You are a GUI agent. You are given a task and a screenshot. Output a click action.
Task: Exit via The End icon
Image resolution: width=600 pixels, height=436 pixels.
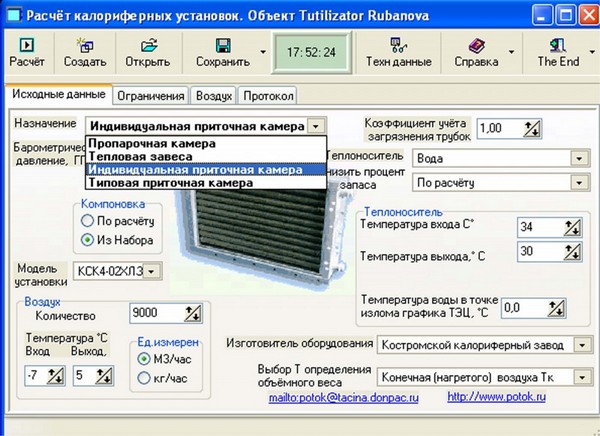pyautogui.click(x=558, y=45)
